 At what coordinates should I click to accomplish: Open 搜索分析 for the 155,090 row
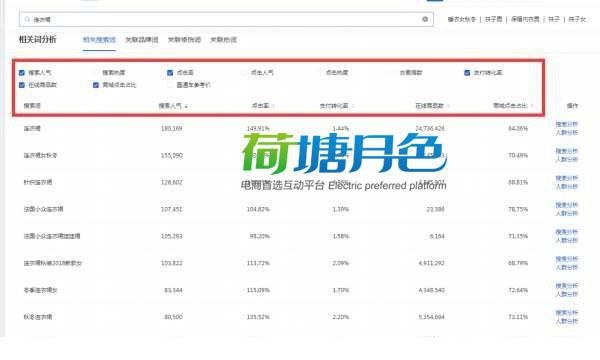567,151
